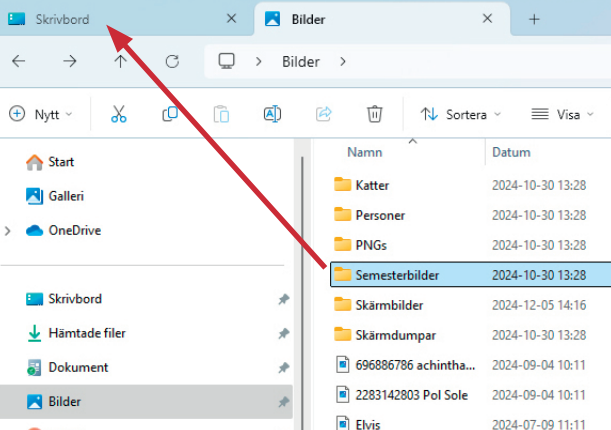Open Hämtade filer in sidebar
Screen dimensions: 611x430
86,333
